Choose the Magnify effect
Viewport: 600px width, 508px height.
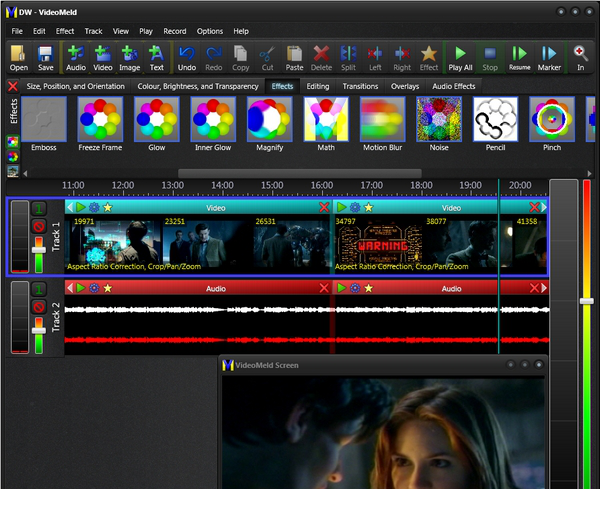[x=270, y=119]
